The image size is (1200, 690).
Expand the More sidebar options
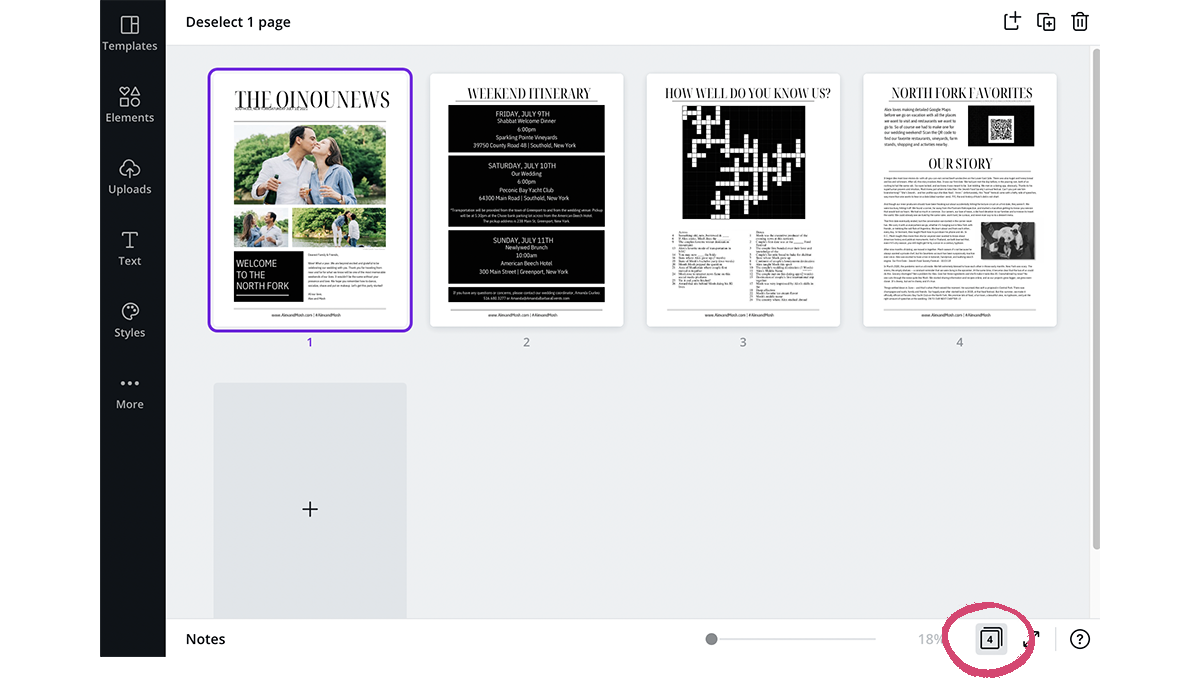tap(130, 392)
